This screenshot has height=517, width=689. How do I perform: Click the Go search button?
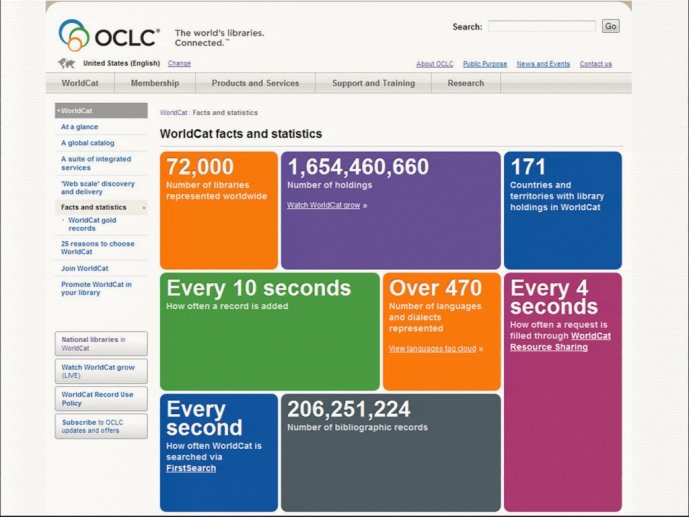610,26
